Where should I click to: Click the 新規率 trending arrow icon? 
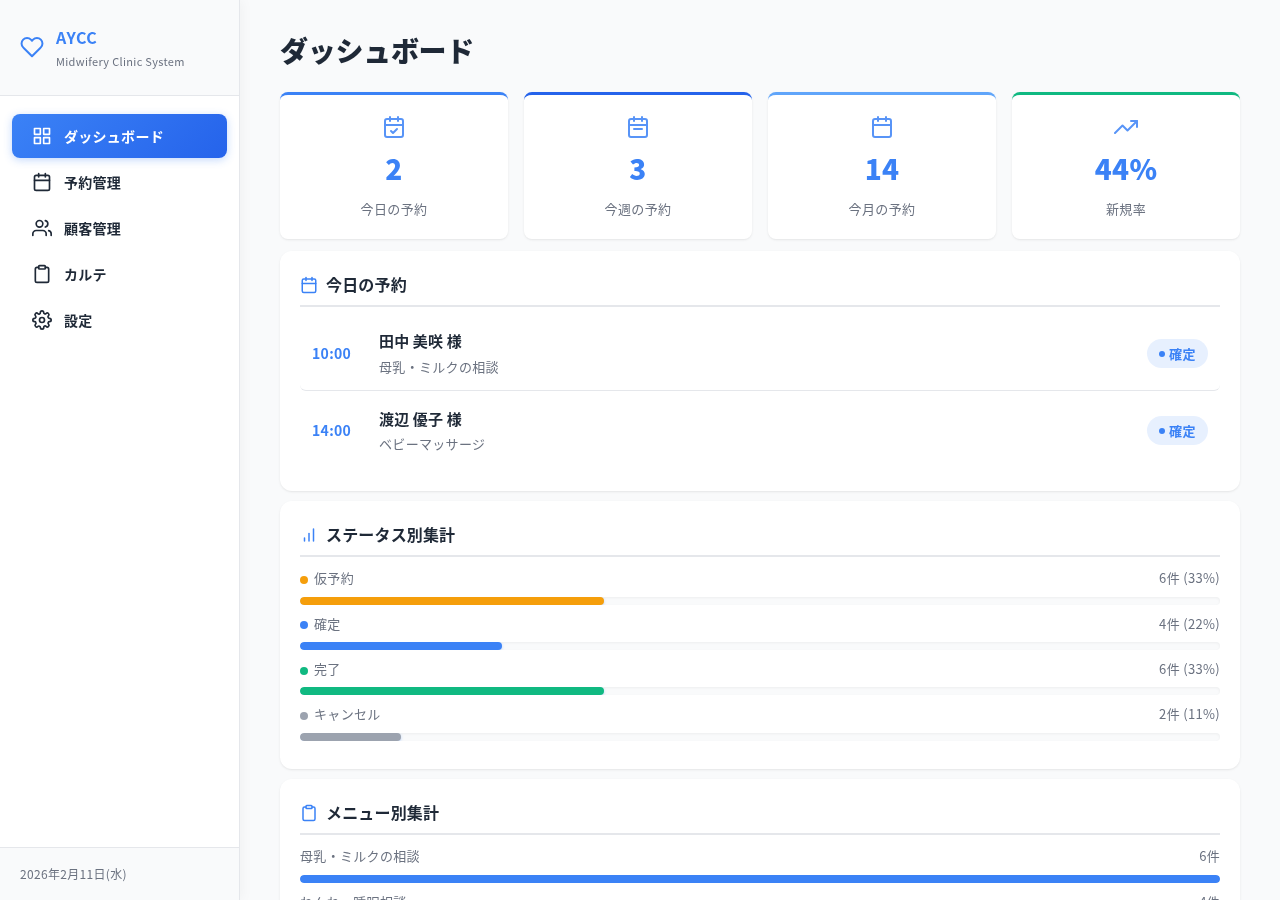coord(1125,127)
